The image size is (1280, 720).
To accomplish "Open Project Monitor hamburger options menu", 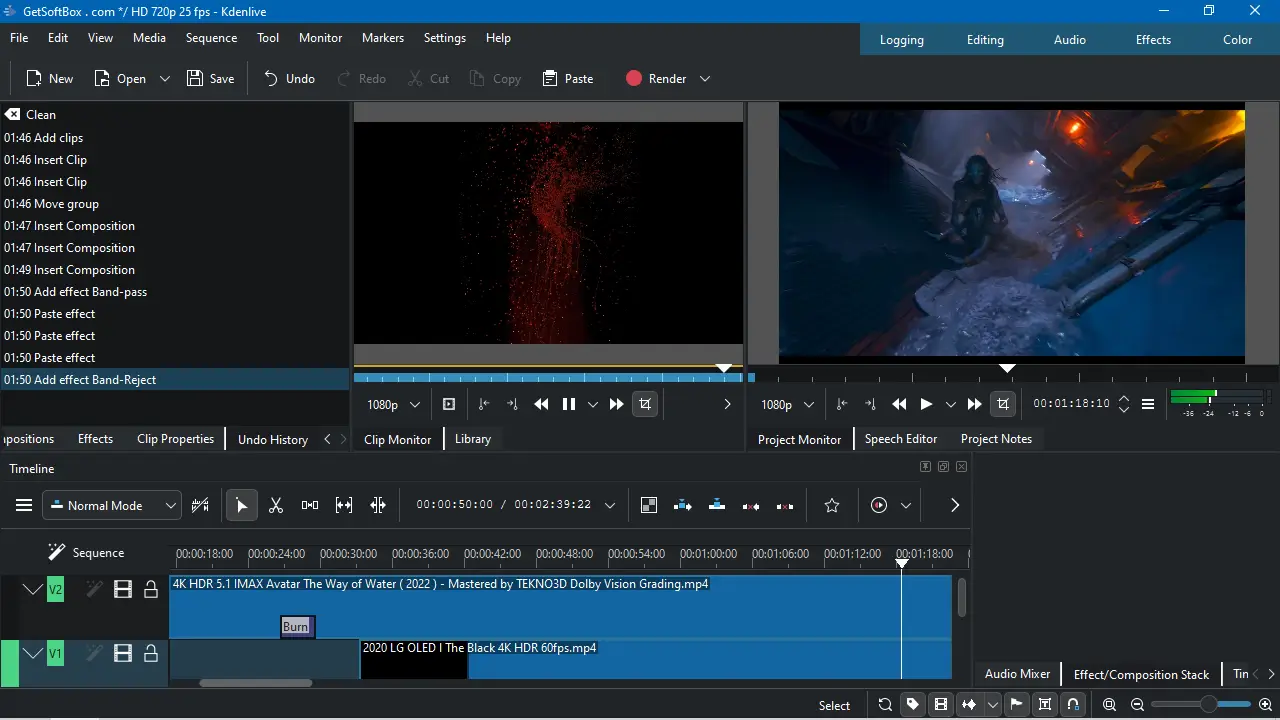I will pos(1148,404).
